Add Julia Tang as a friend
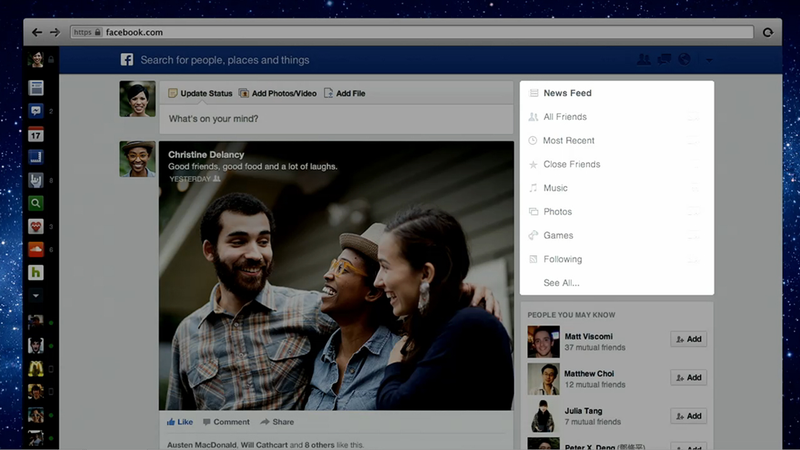Viewport: 800px width, 450px height. coord(688,416)
